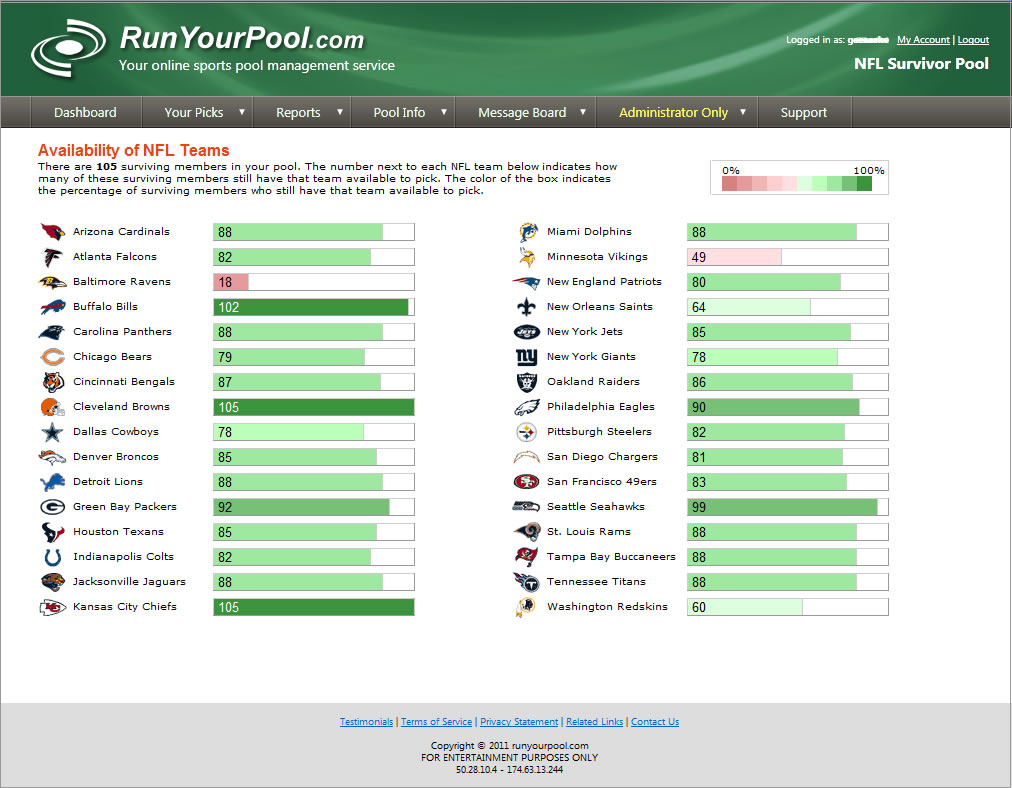Click the Baltimore Ravens availability bar
Viewport: 1012px width, 788px height.
[313, 282]
